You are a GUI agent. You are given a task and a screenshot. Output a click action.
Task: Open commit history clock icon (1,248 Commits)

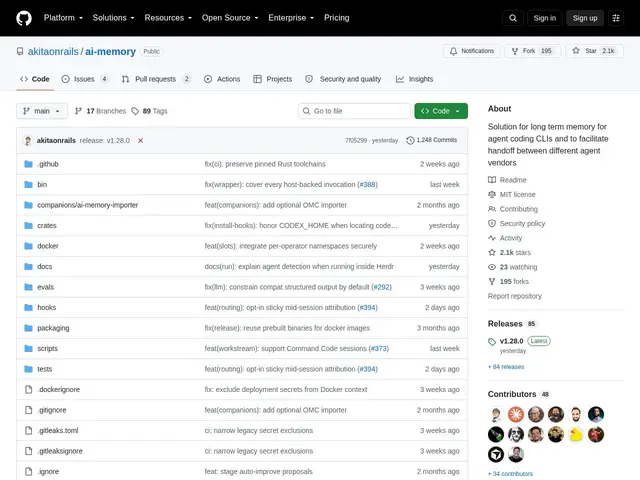click(x=410, y=140)
